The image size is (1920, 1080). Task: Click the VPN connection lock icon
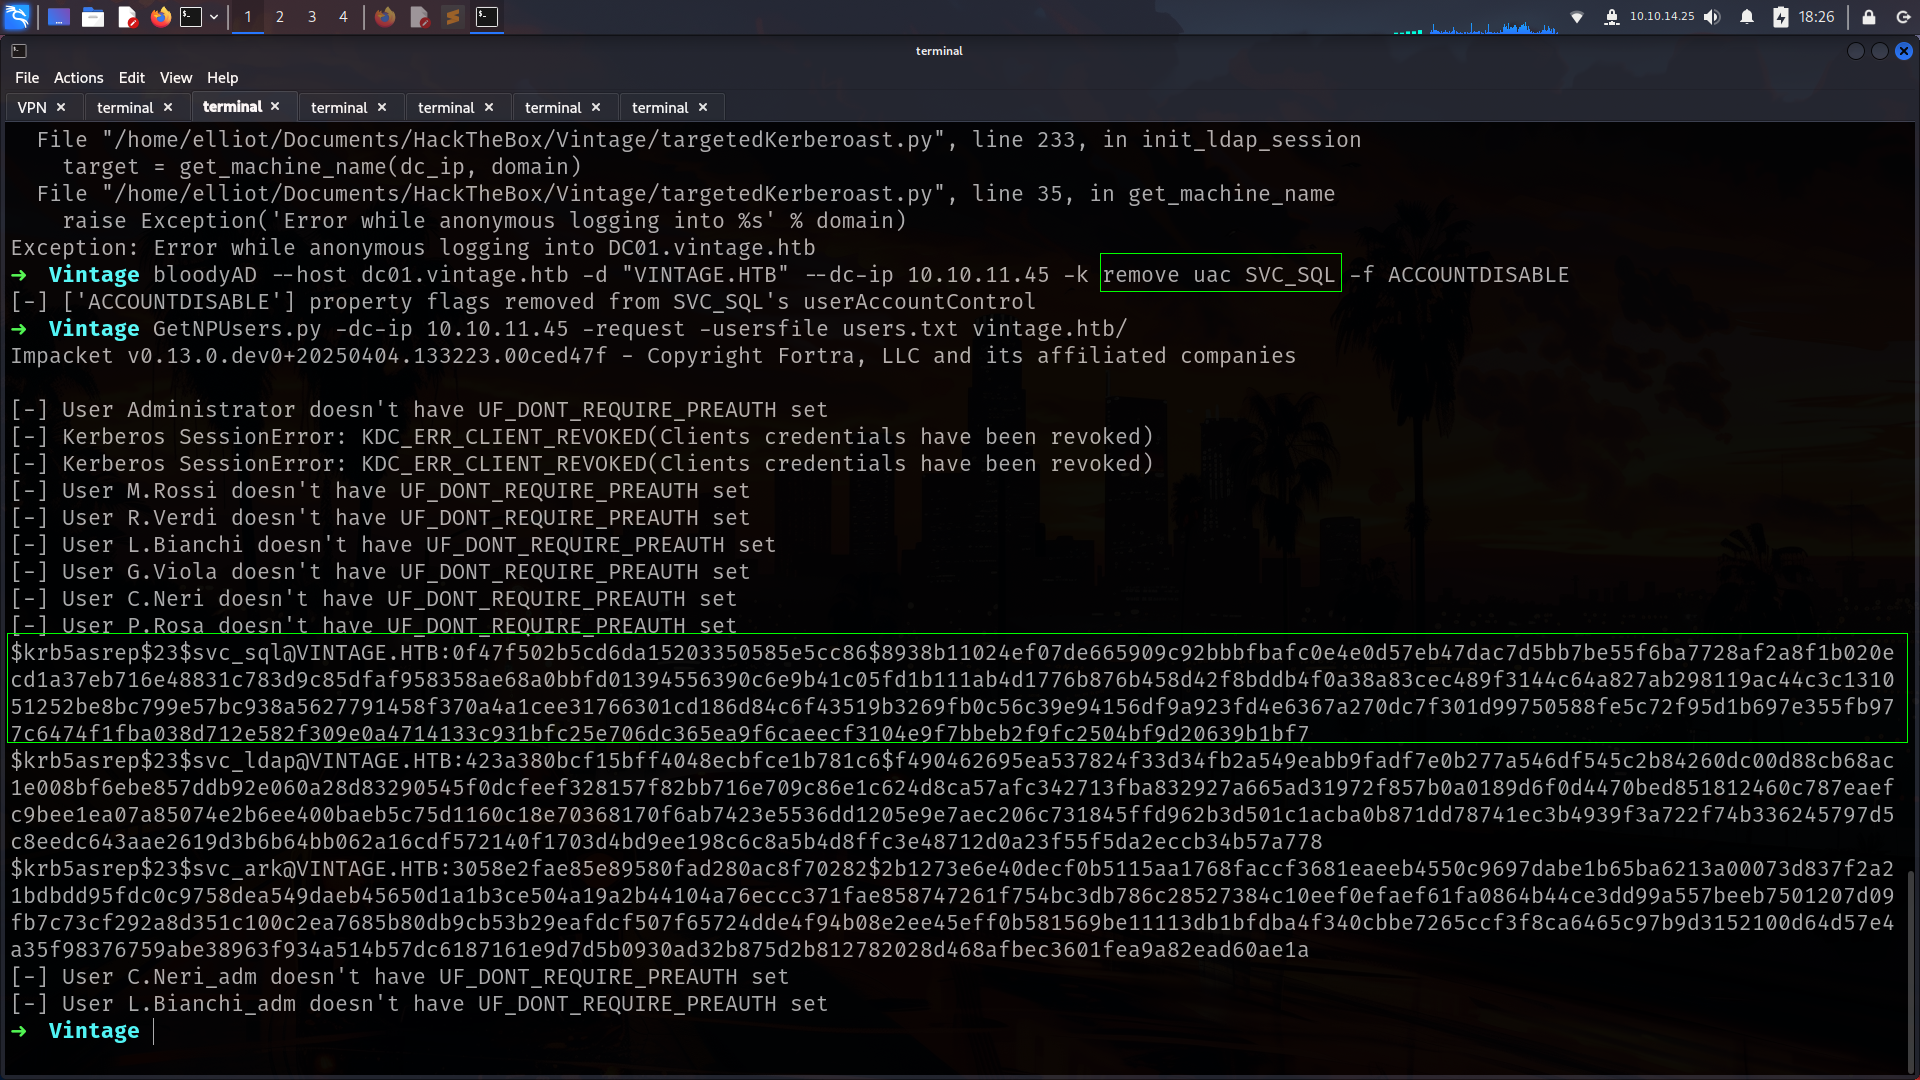point(1611,17)
